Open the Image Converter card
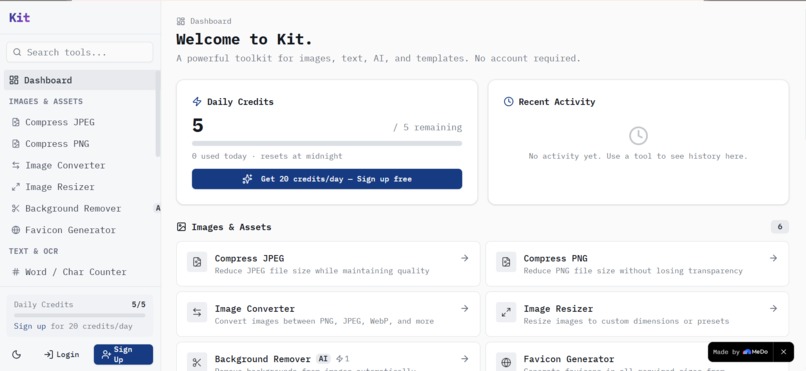The height and width of the screenshot is (371, 806). 328,314
